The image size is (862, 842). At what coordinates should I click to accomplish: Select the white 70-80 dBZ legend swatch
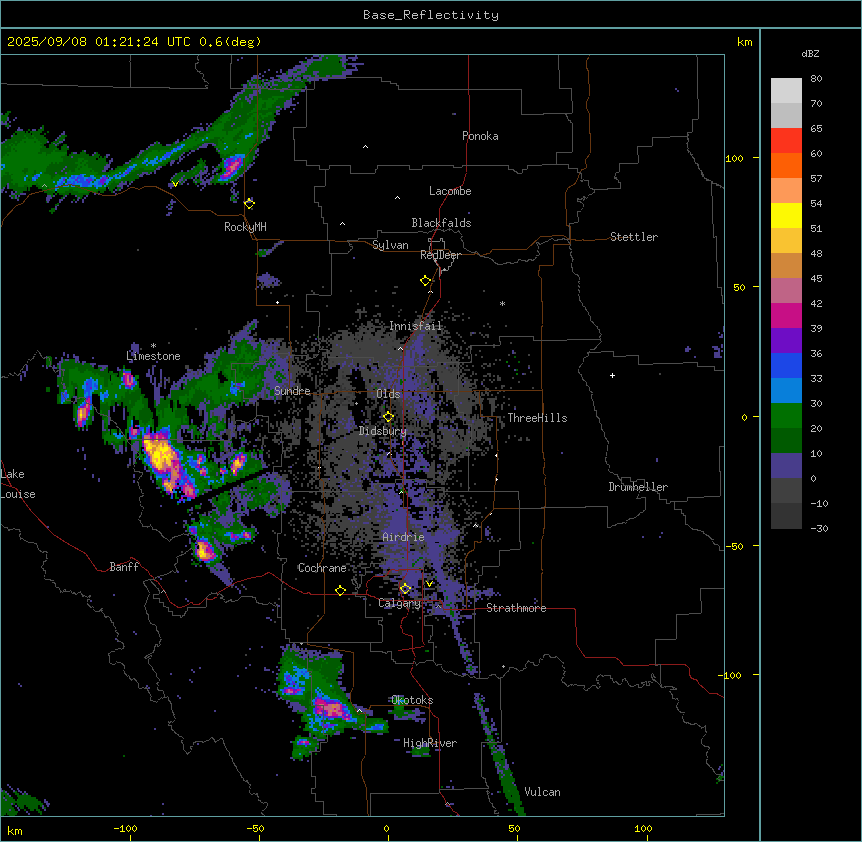[x=786, y=90]
